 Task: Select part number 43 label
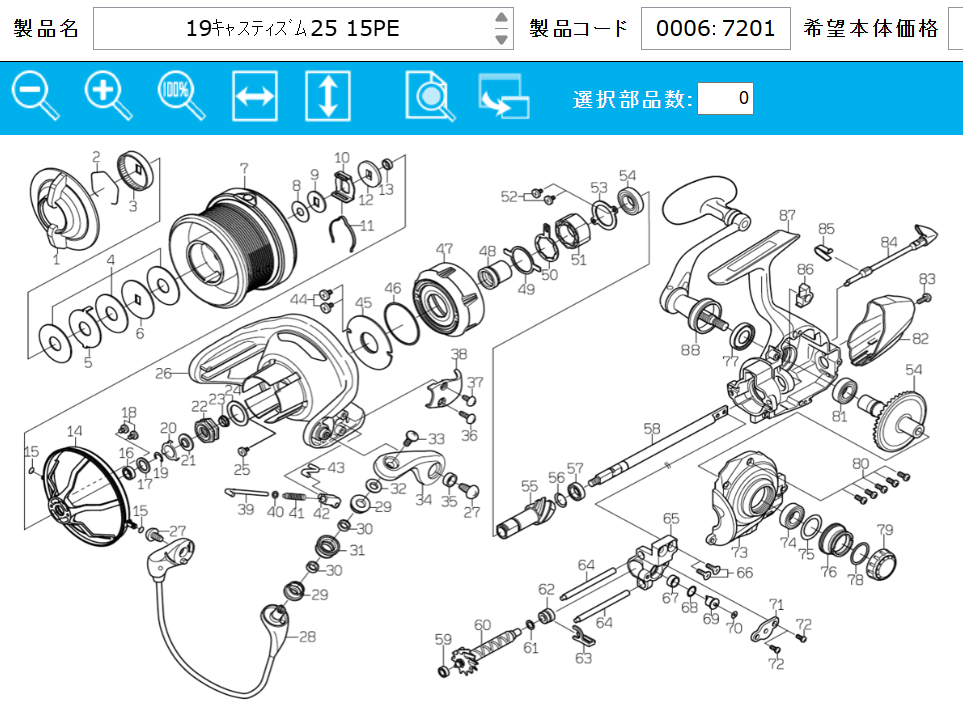[x=335, y=467]
